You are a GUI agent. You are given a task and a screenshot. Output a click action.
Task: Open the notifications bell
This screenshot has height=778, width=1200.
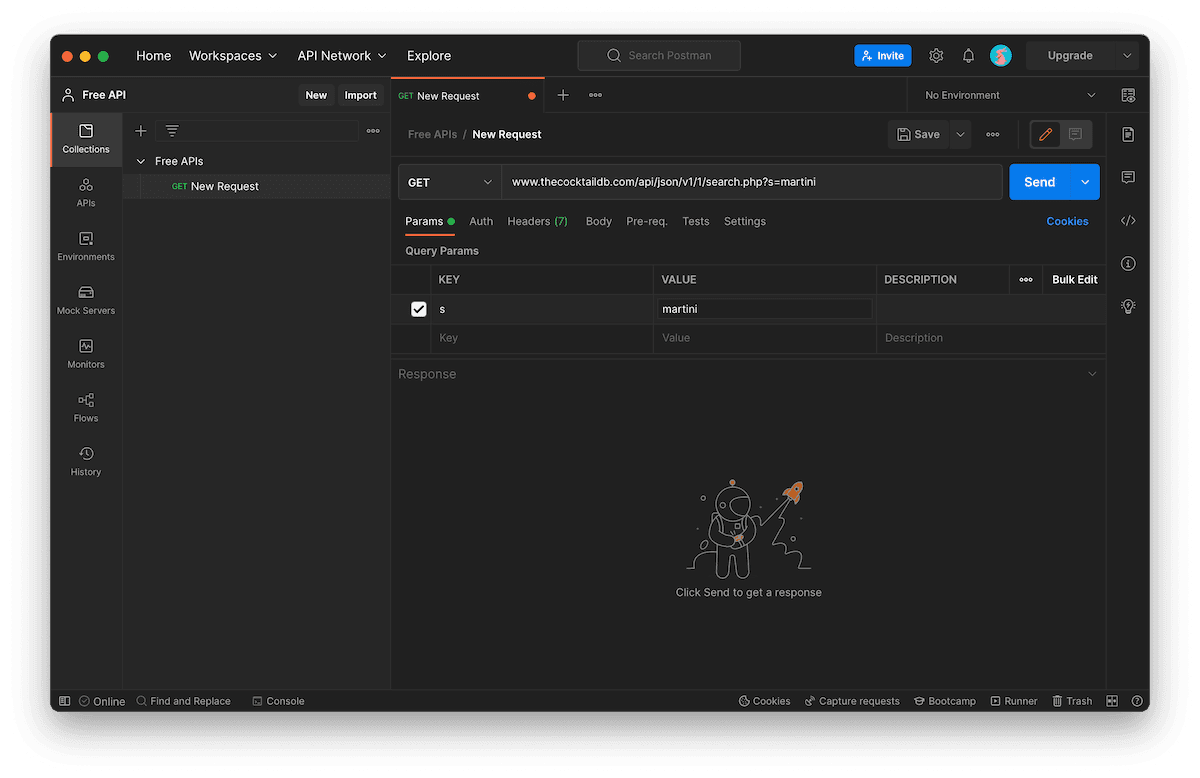(968, 56)
